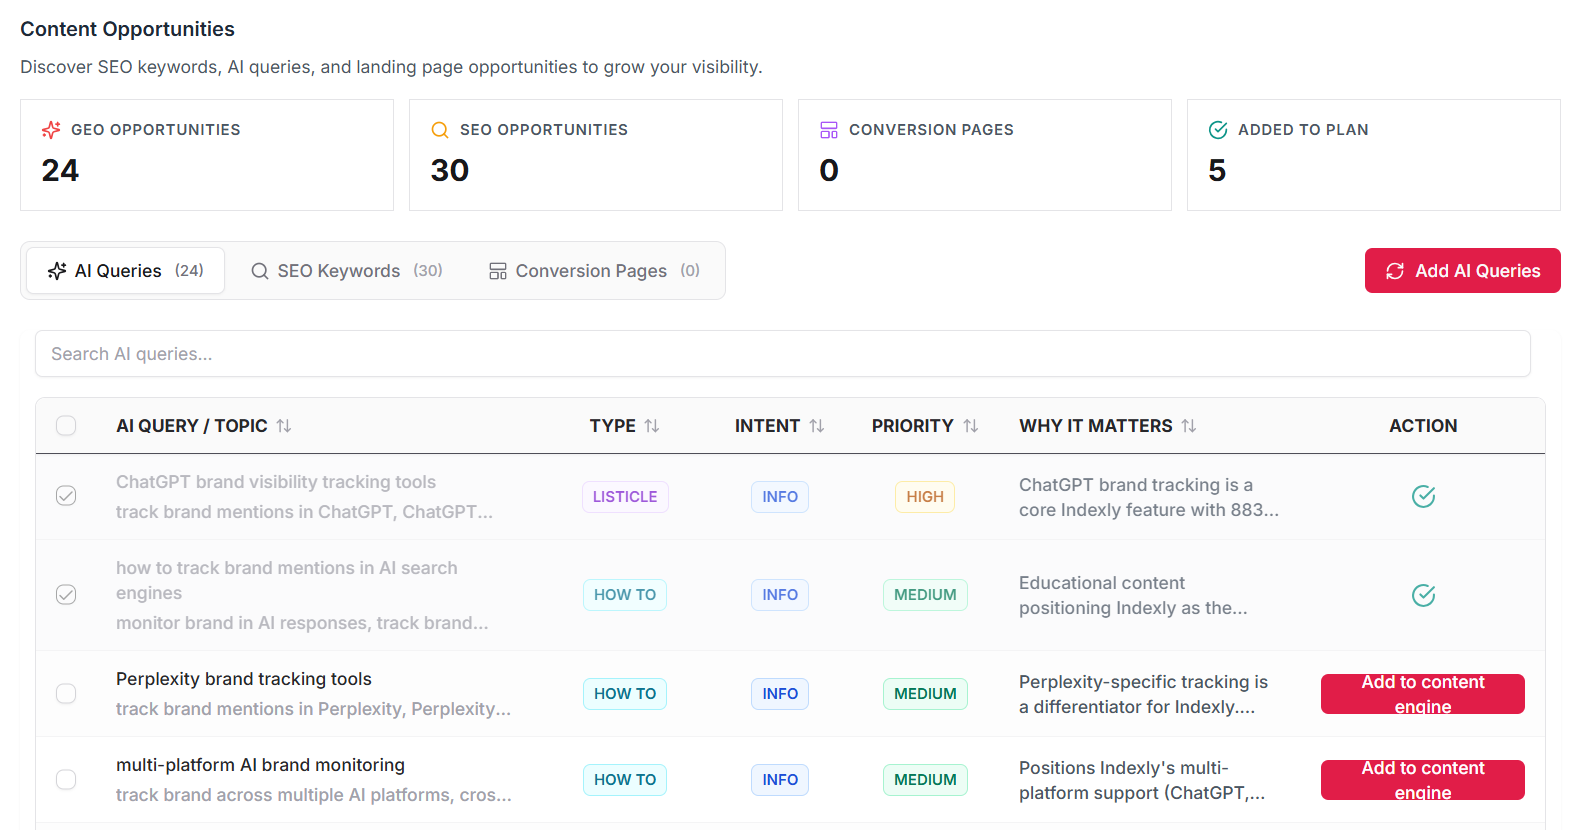
Task: Toggle the select-all header checkbox
Action: 66,426
